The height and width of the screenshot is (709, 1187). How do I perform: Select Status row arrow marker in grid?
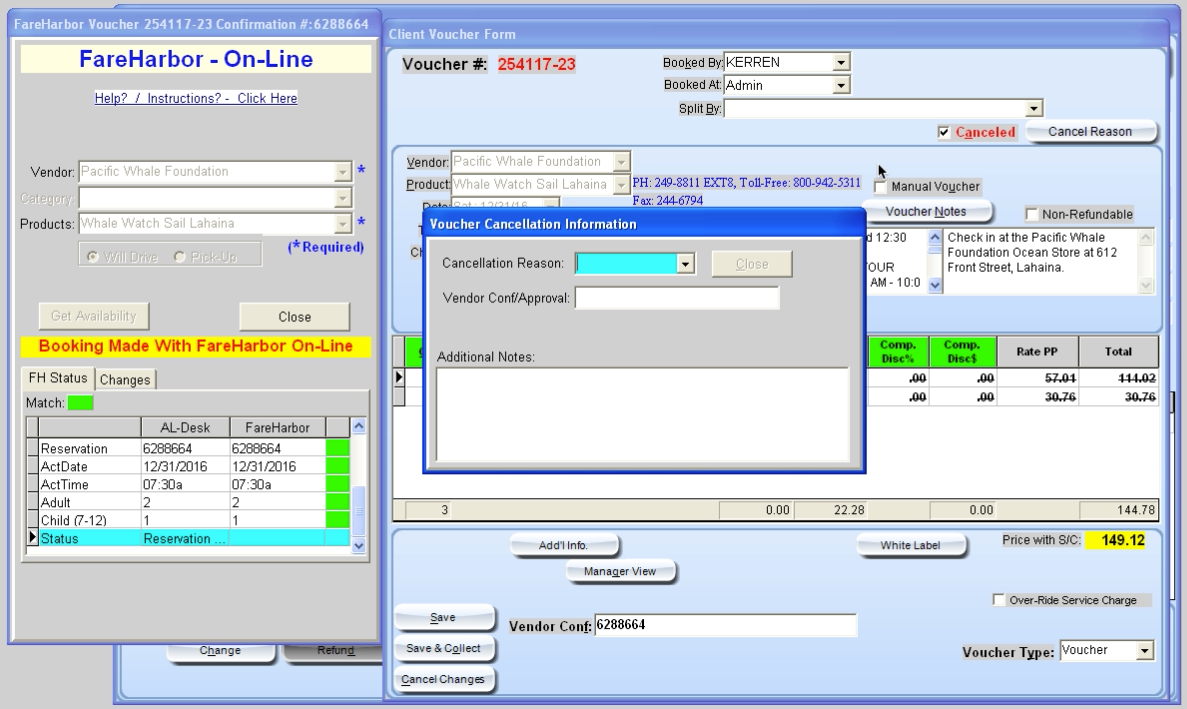pos(33,537)
